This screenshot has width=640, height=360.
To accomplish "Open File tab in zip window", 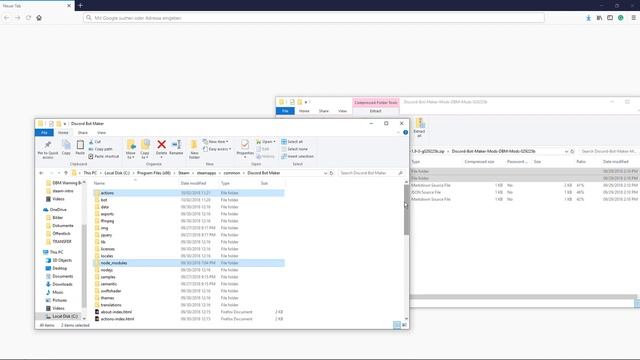I will coord(285,111).
